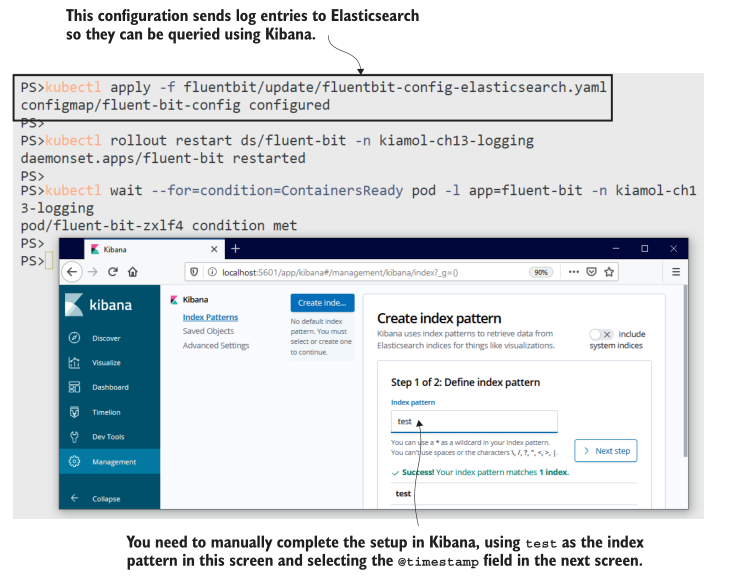Click the Management gear icon
The width and height of the screenshot is (747, 578).
[x=75, y=462]
